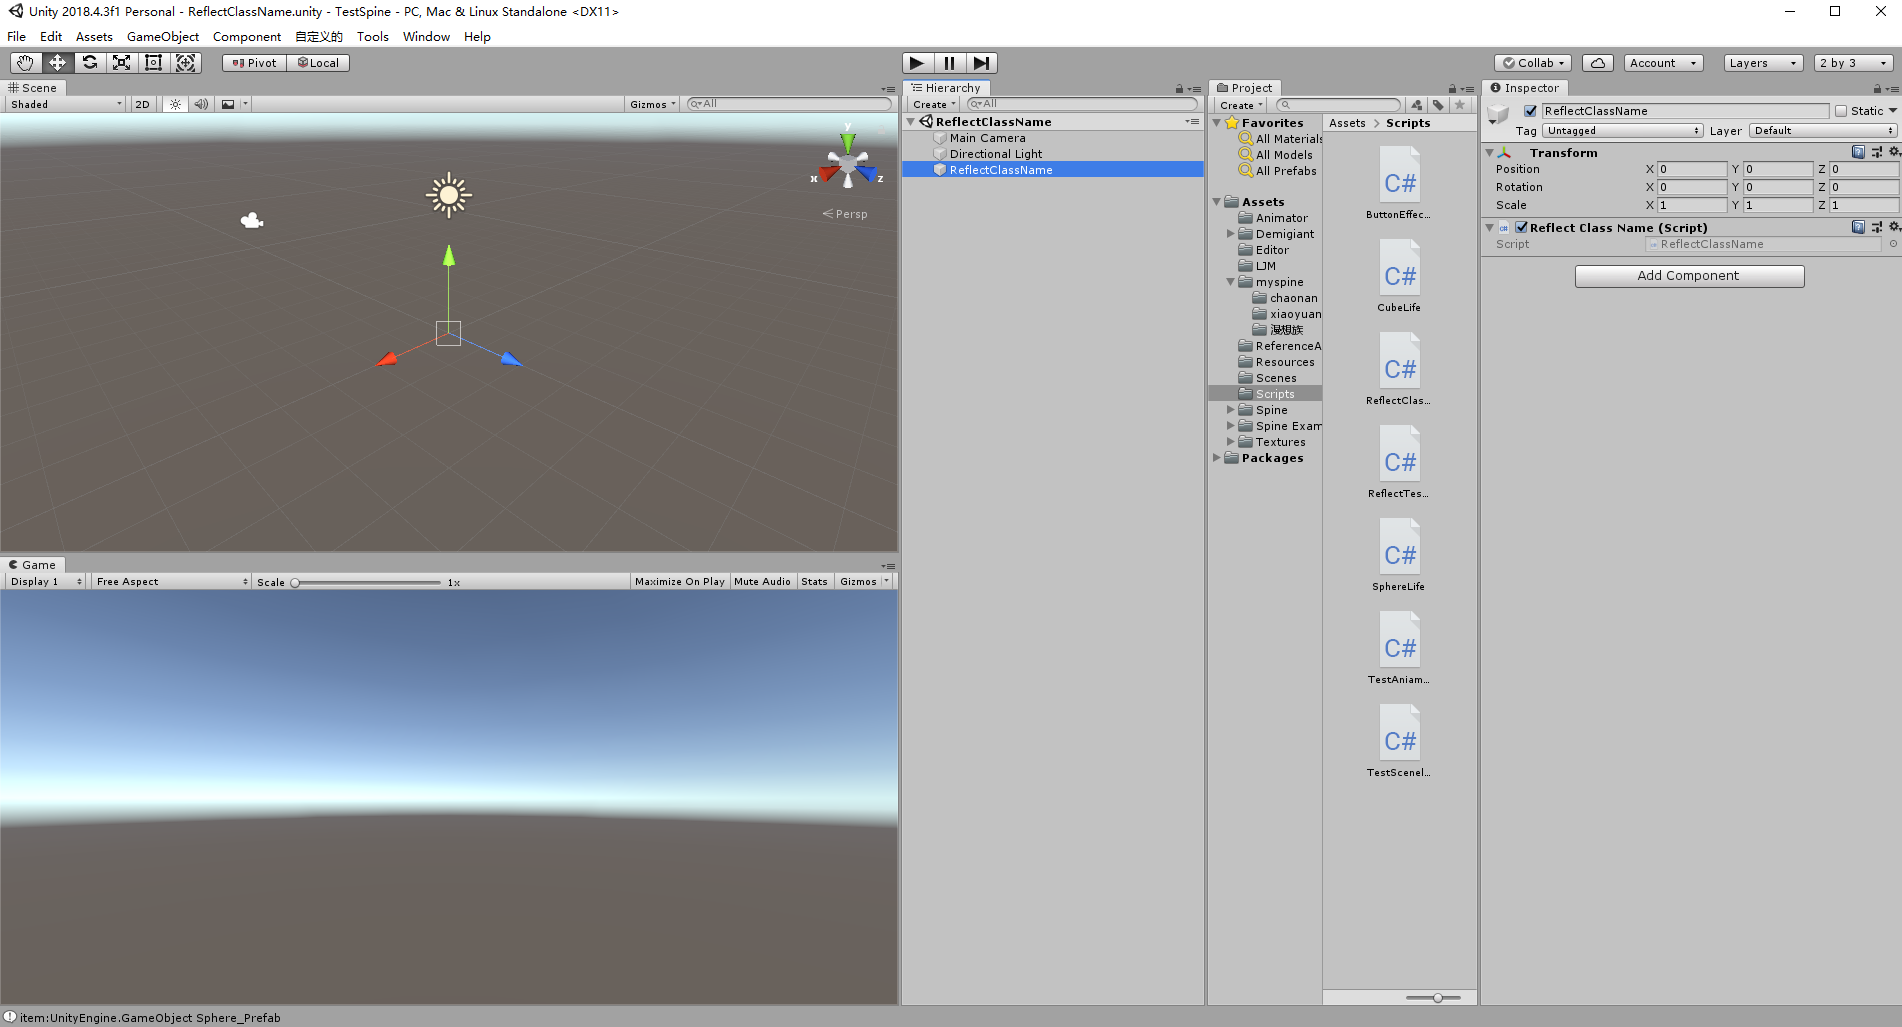Disable Reflect Class Name script checkbox

coord(1521,227)
